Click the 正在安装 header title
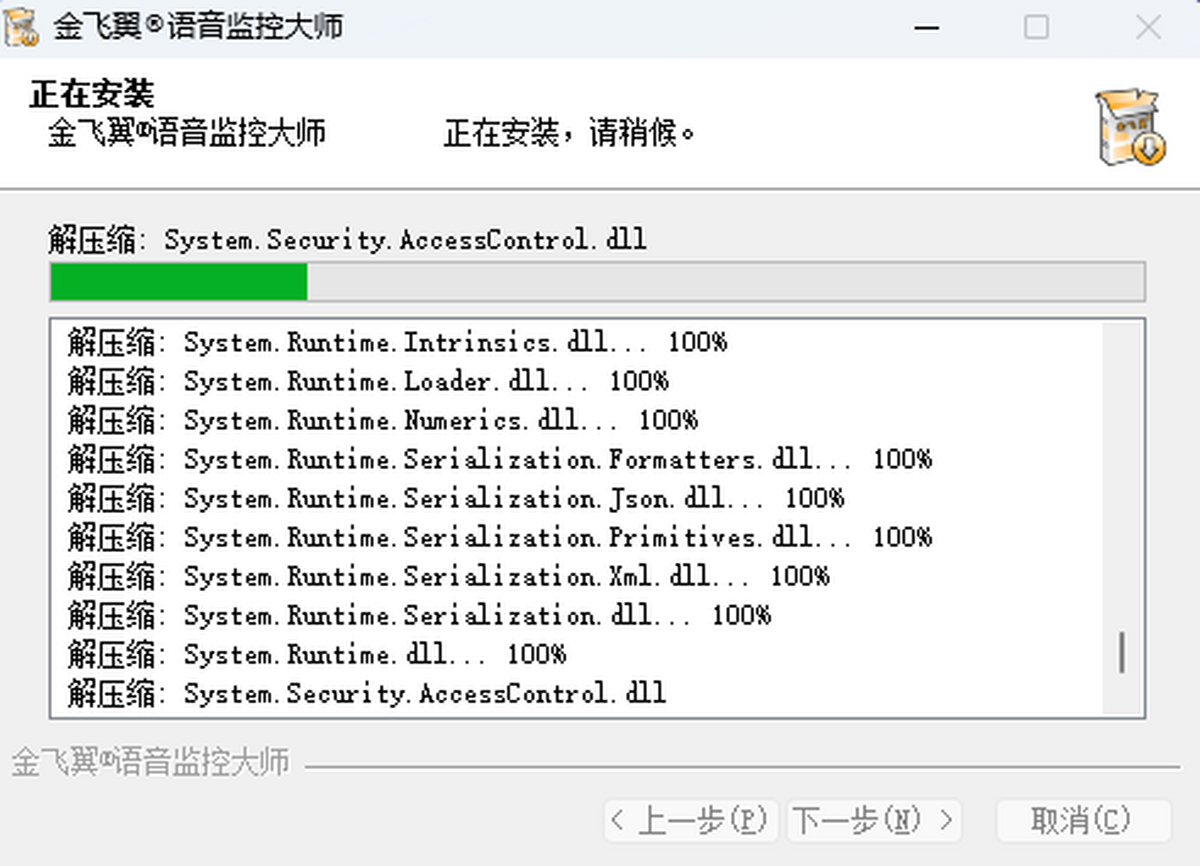 91,94
